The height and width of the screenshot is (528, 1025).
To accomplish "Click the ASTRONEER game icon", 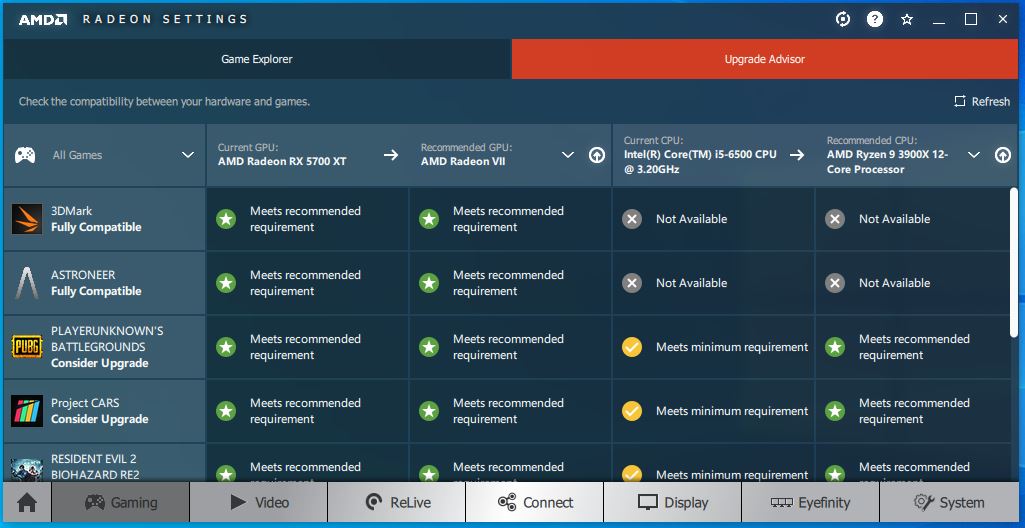I will click(27, 283).
